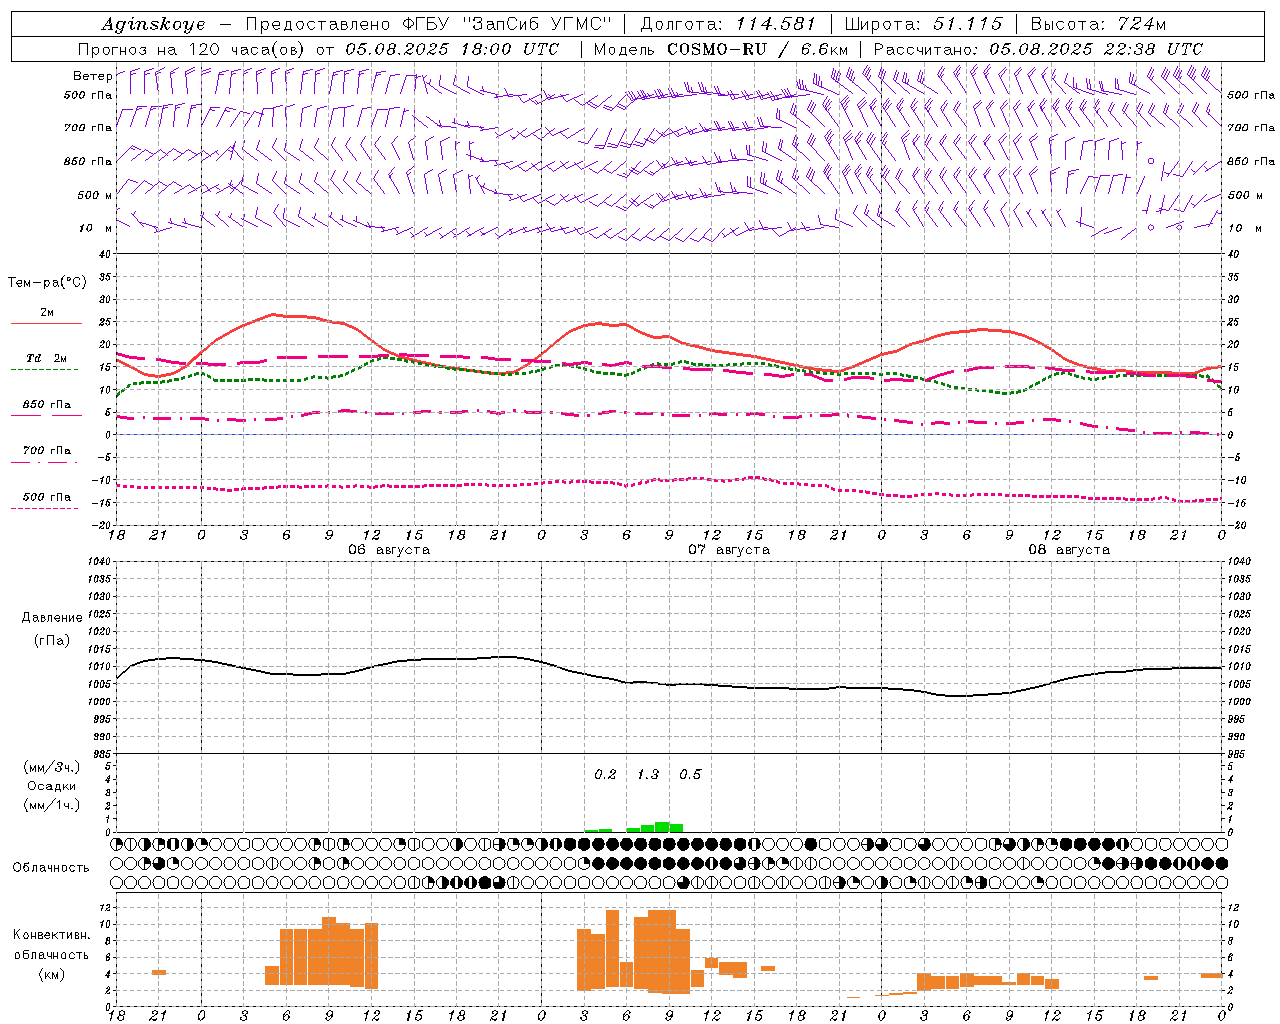Click the 850 гПа temperature legend label
The image size is (1280, 1024).
click(47, 405)
